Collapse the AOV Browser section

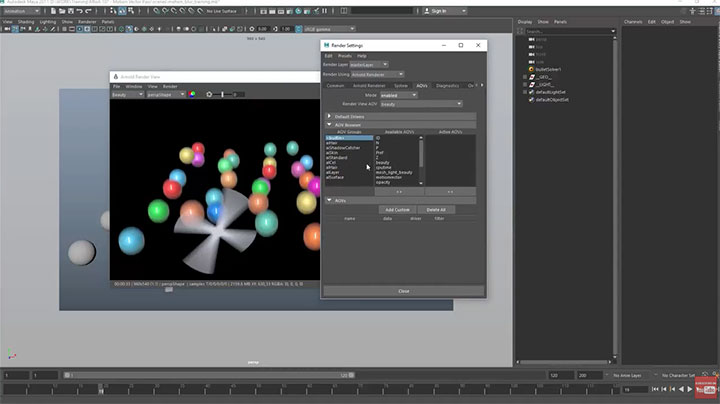click(329, 125)
